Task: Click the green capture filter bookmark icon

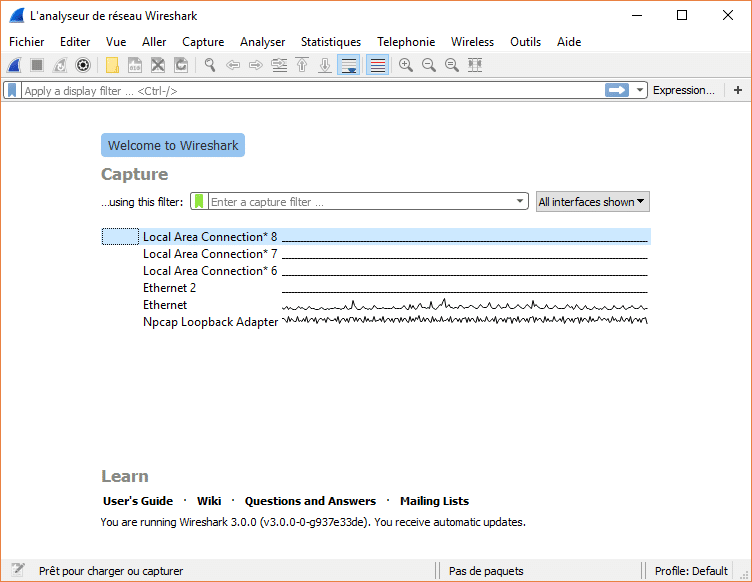Action: tap(199, 201)
